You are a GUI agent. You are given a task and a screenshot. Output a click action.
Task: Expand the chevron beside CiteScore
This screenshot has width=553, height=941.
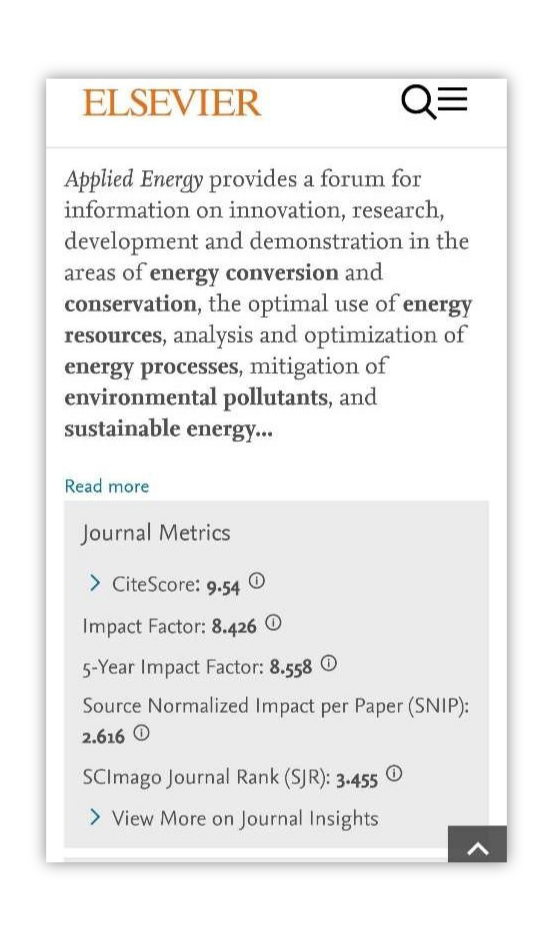(95, 582)
